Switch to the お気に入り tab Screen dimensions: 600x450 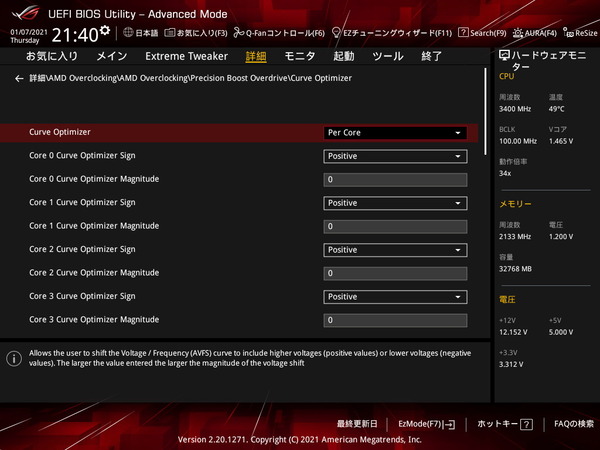[52, 56]
